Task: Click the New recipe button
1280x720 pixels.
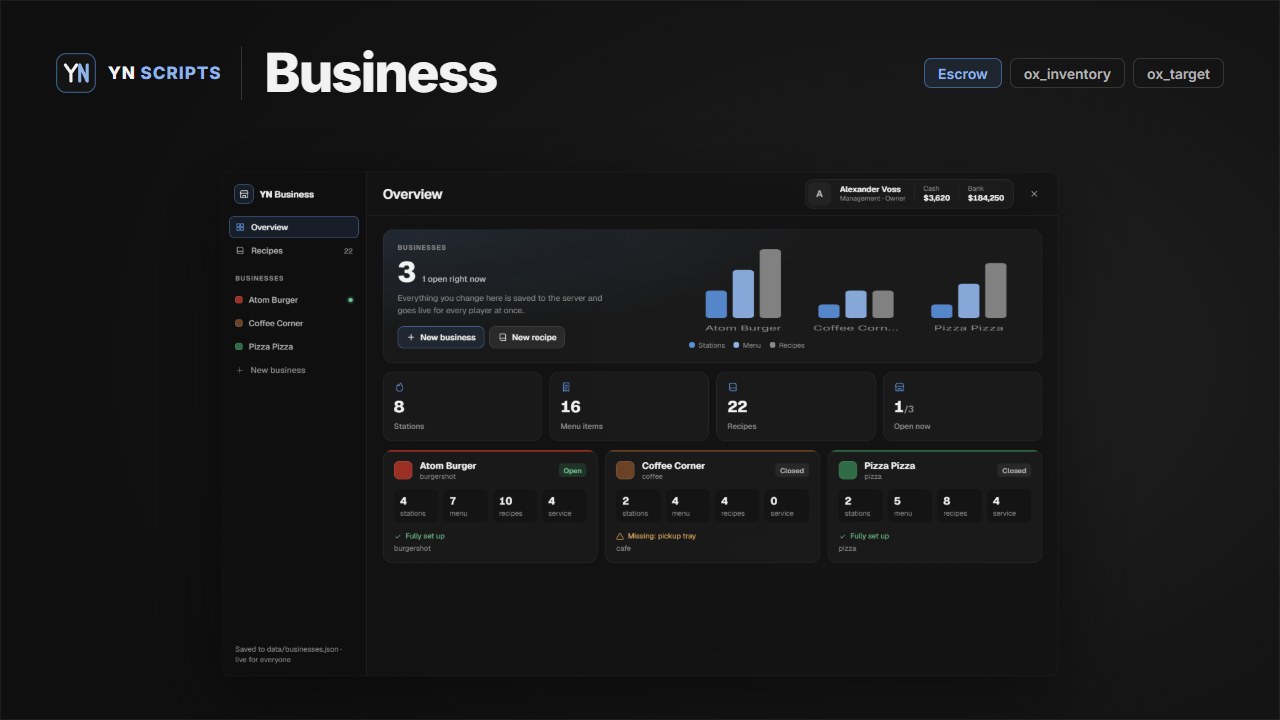Action: [527, 337]
